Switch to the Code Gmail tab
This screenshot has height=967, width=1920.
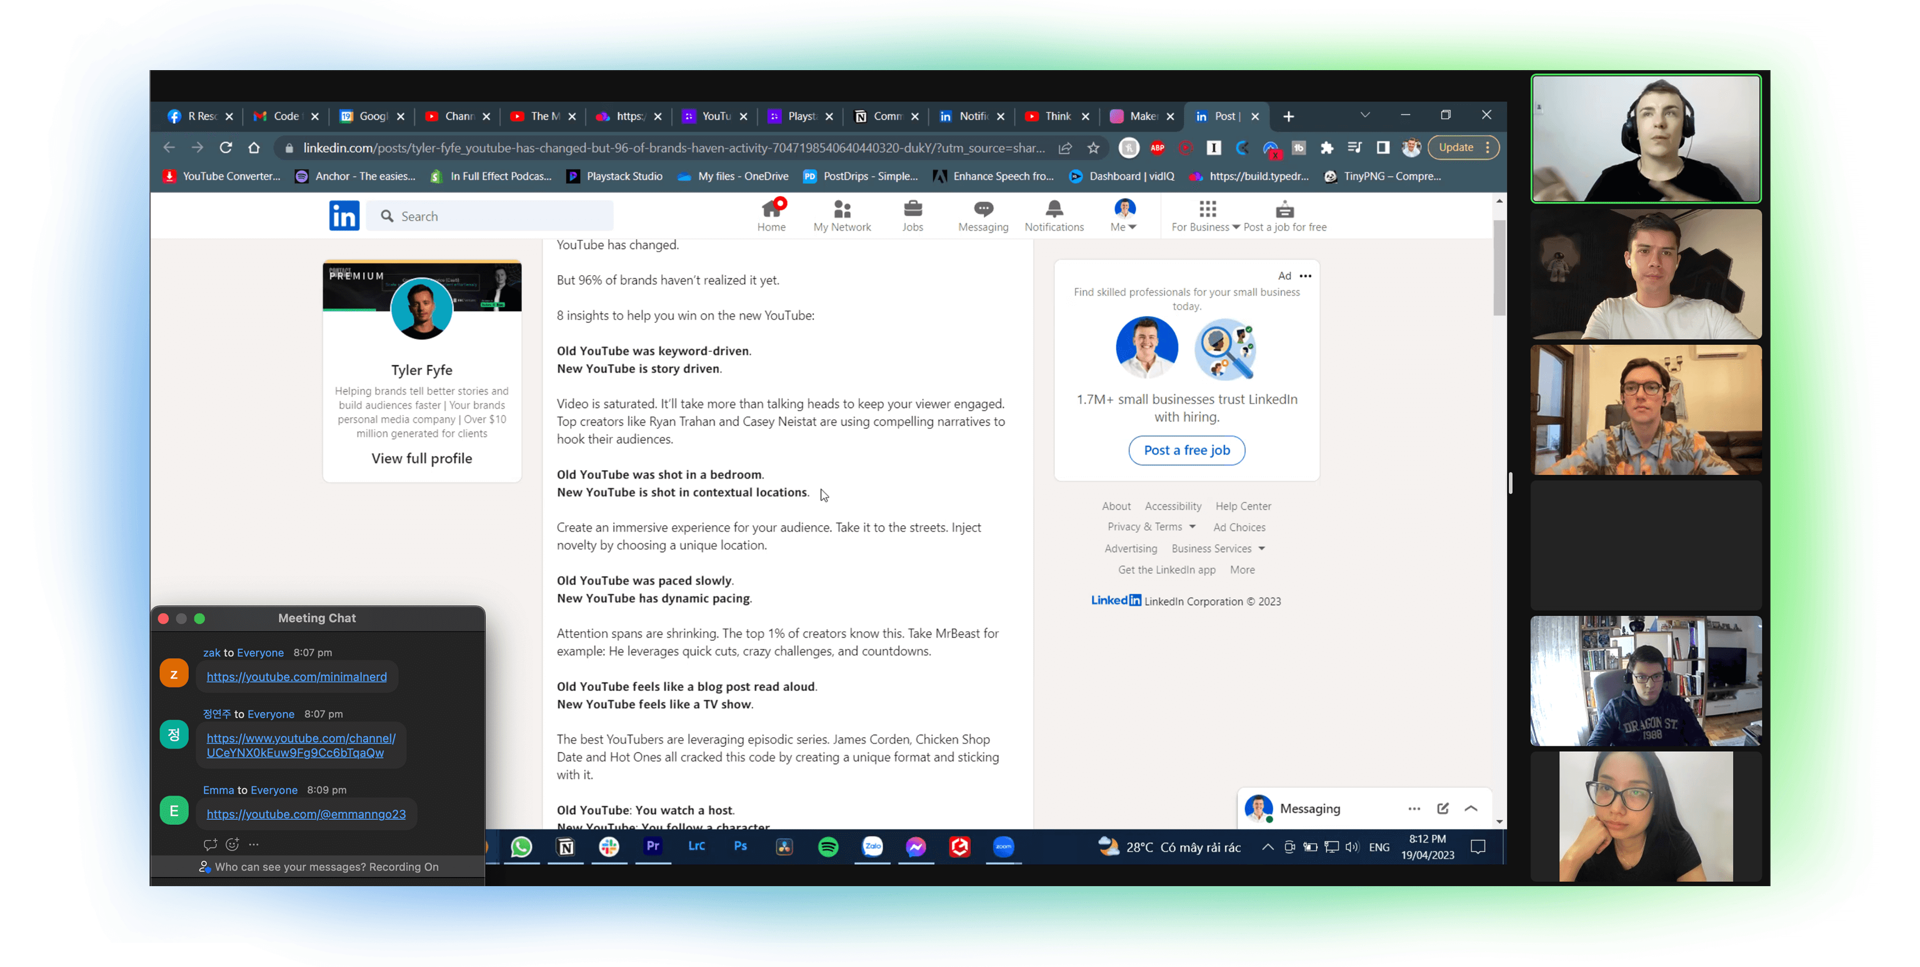tap(286, 117)
